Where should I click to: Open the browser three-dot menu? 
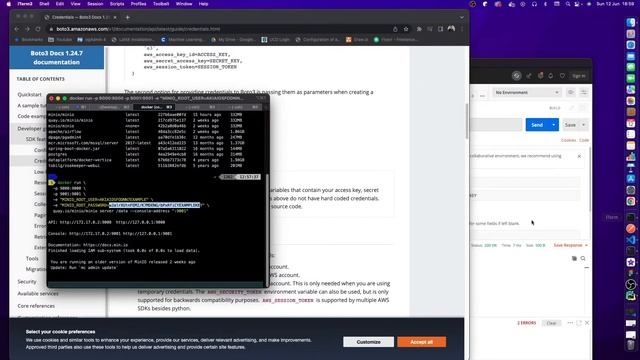click(462, 29)
